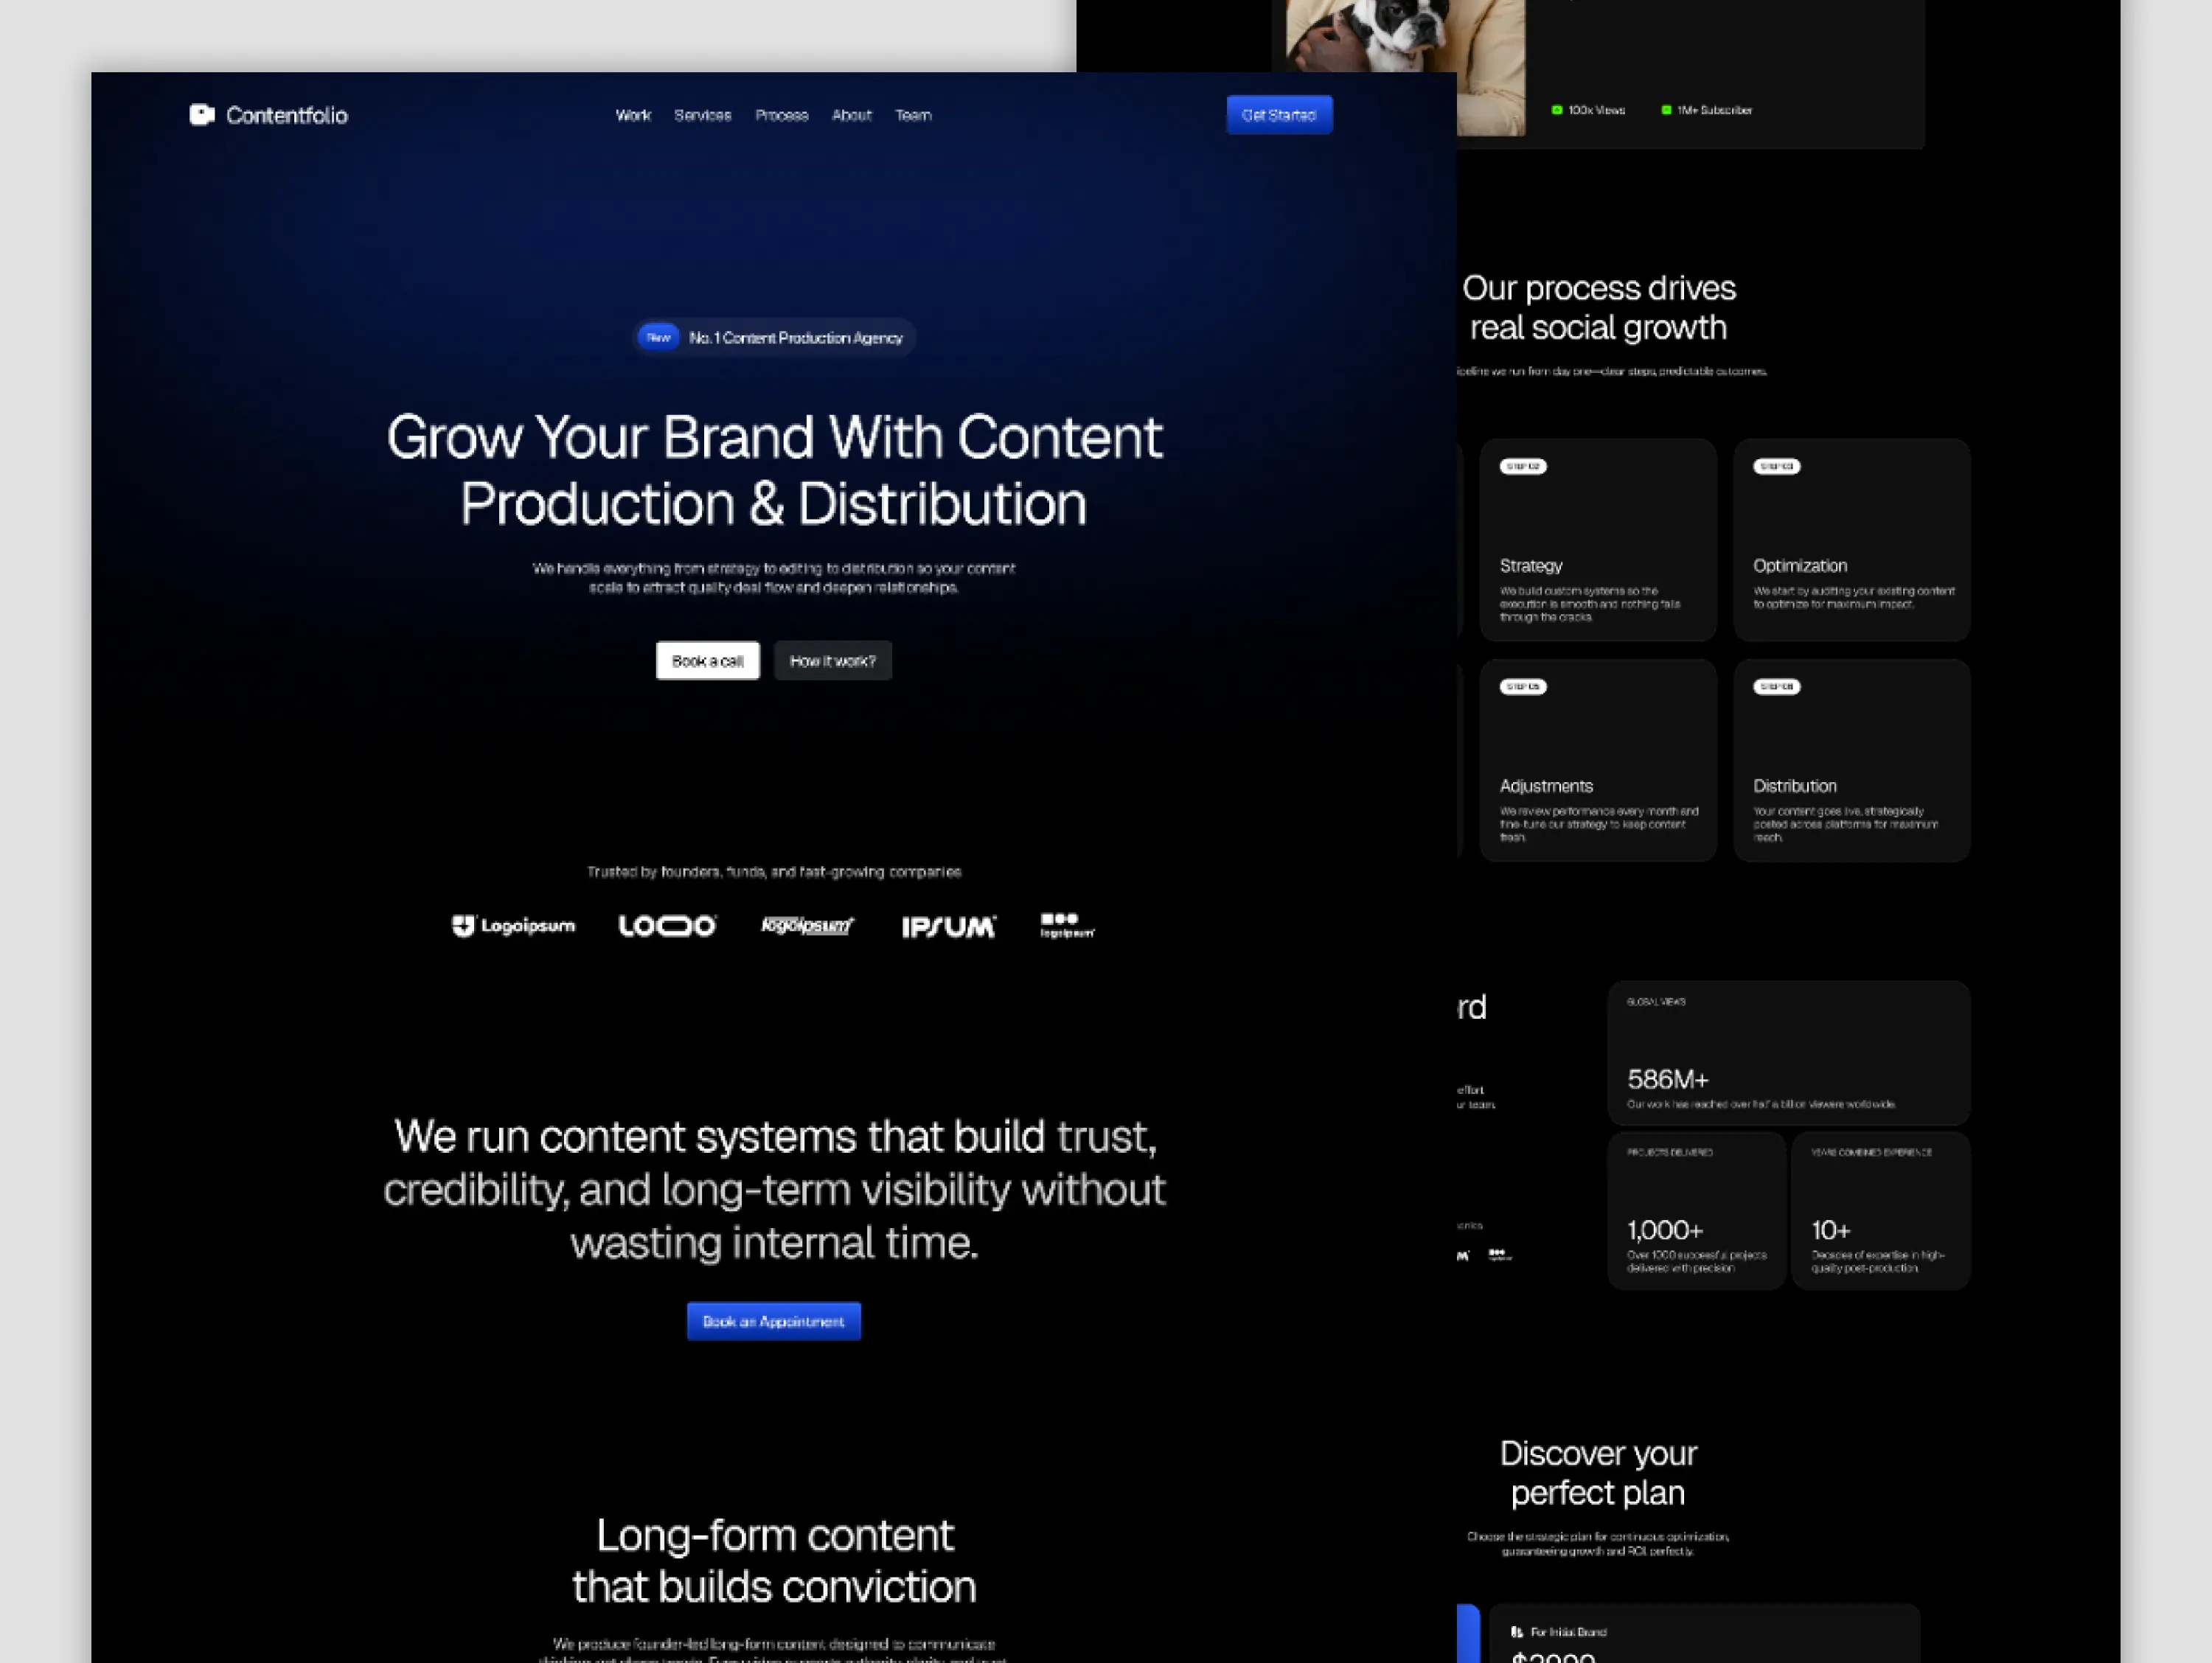This screenshot has height=1663, width=2212.
Task: Click the italic logoipsum brand logo
Action: coord(807,926)
